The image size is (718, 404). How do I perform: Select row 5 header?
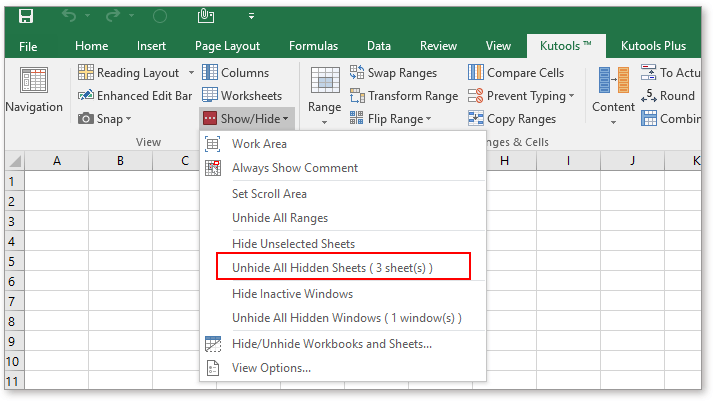tap(15, 261)
